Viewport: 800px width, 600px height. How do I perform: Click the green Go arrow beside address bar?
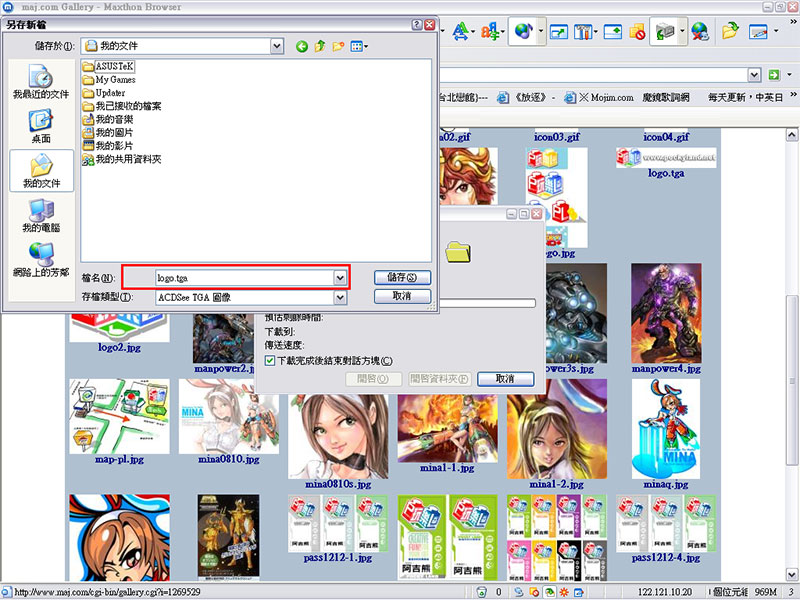point(773,75)
